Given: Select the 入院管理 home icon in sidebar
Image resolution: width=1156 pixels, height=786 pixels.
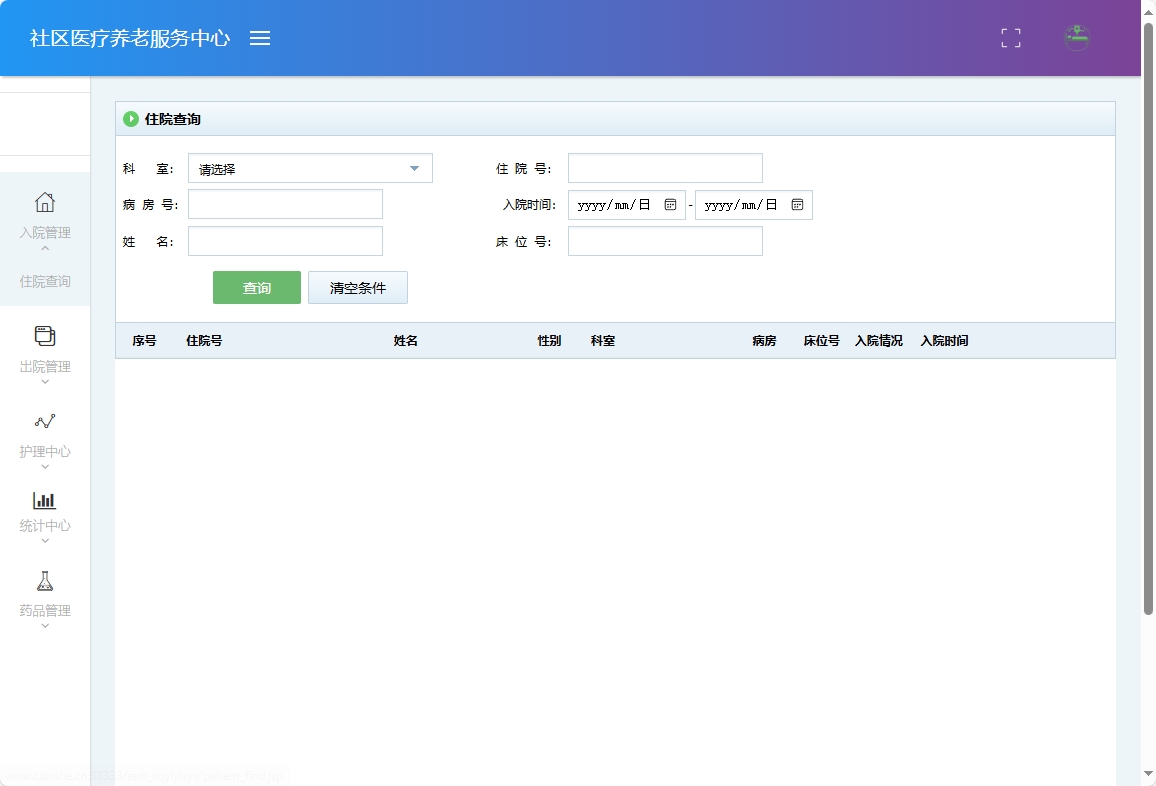Looking at the screenshot, I should 45,202.
